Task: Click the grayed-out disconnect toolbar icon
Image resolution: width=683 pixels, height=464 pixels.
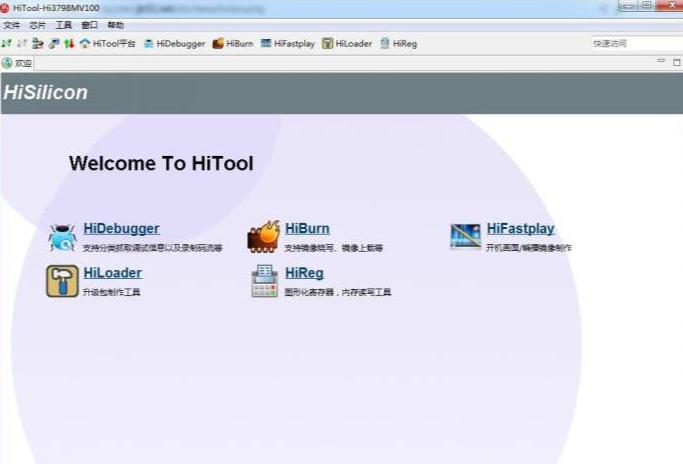Action: 22,44
